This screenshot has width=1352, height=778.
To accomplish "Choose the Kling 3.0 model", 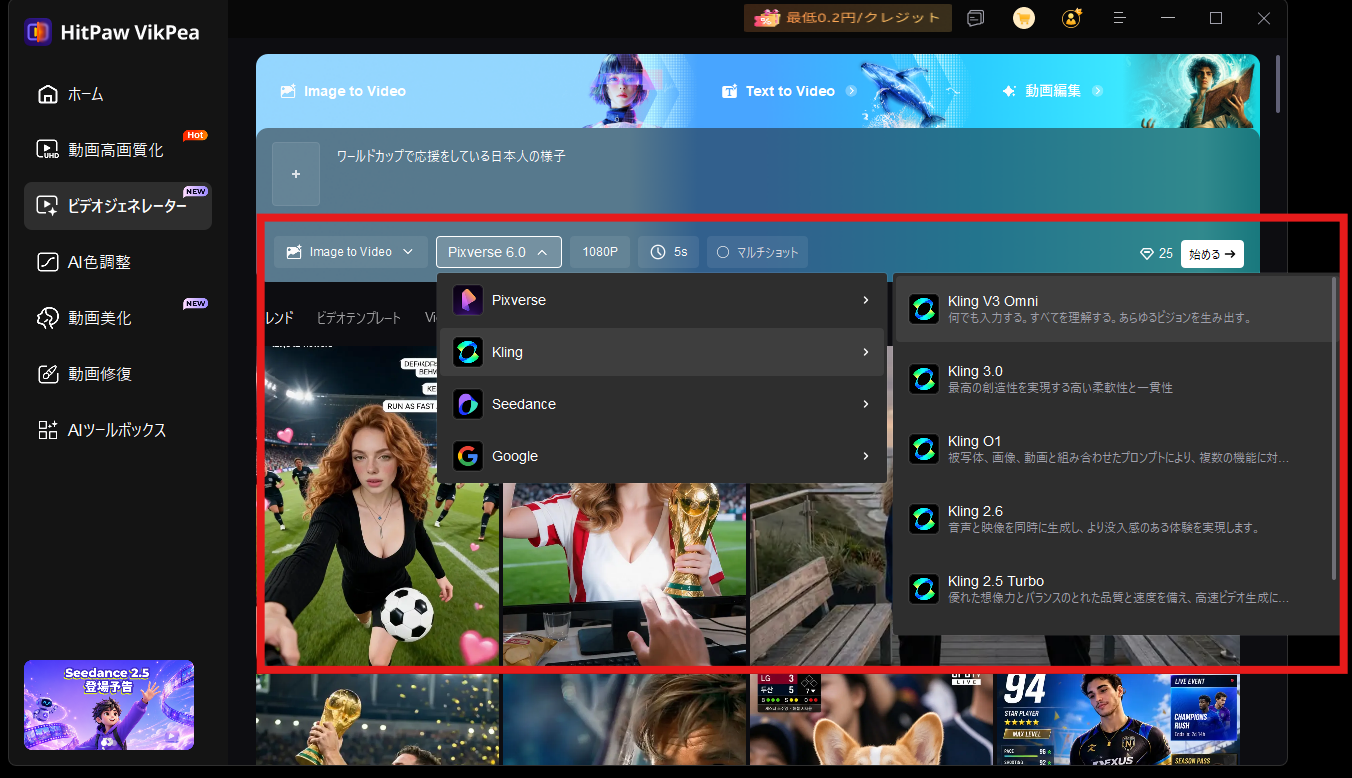I will pyautogui.click(x=1114, y=379).
